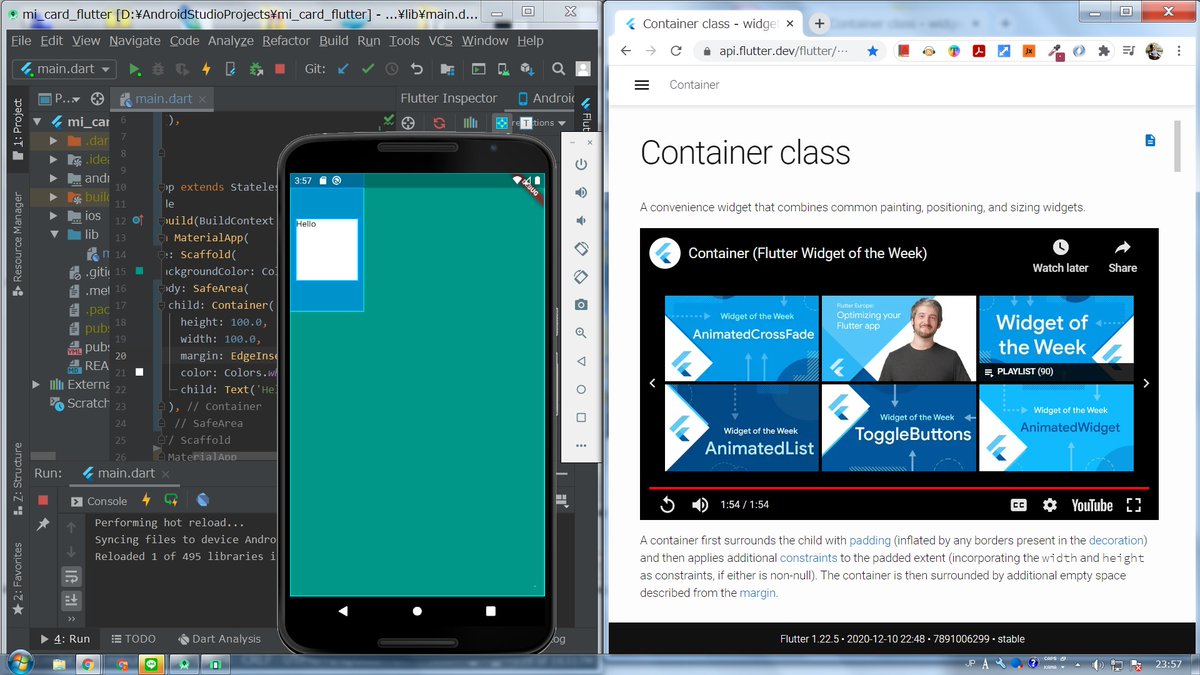This screenshot has height=675, width=1200.
Task: Take an emulator screenshot with camera icon
Action: point(581,304)
